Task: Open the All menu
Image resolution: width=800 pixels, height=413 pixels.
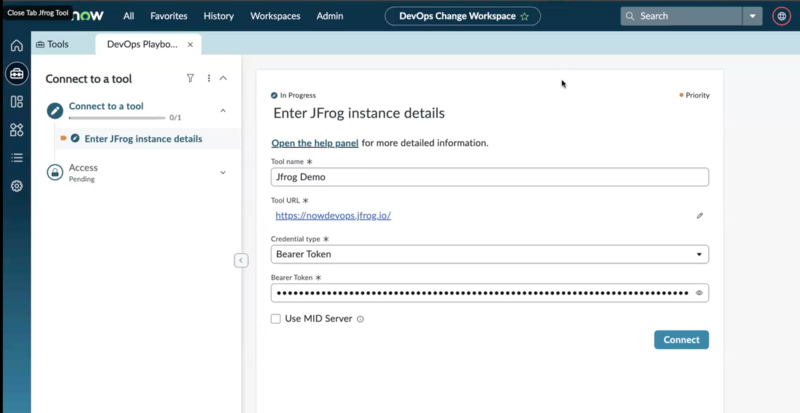Action: point(129,16)
